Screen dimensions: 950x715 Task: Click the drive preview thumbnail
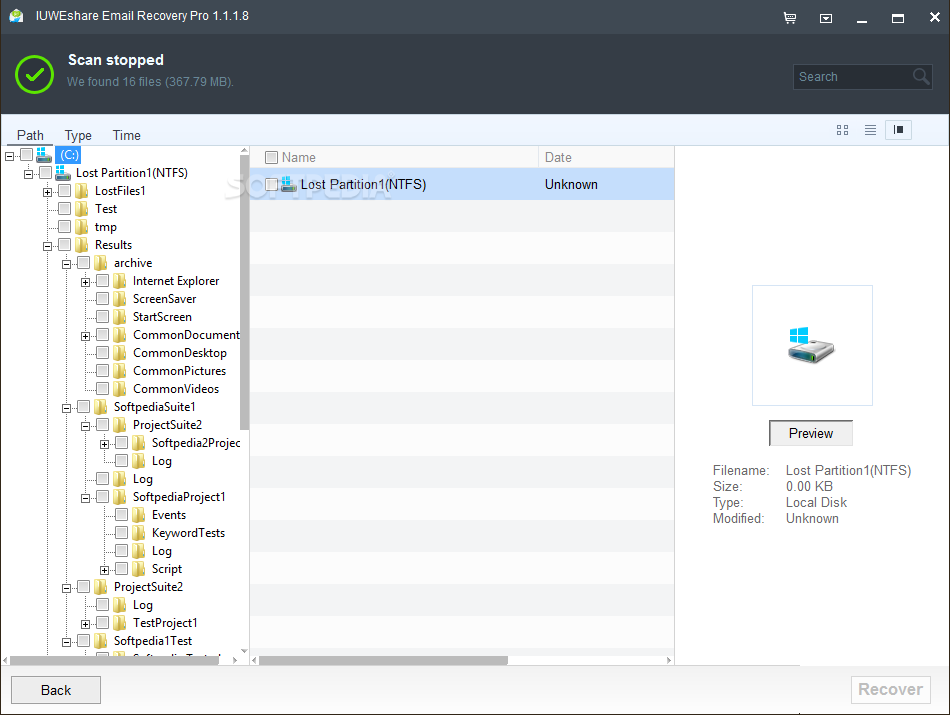812,345
